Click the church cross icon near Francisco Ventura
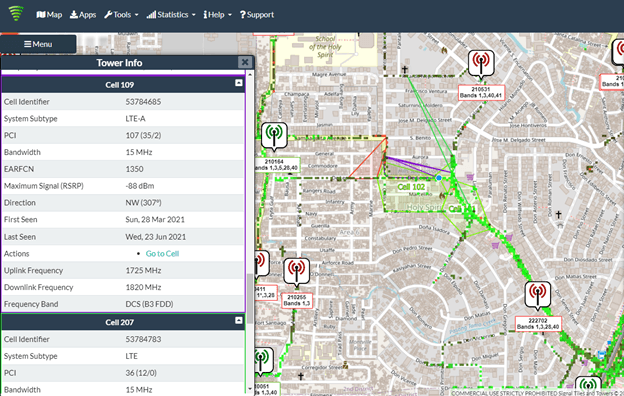Viewport: 624px width, 396px height. (405, 70)
